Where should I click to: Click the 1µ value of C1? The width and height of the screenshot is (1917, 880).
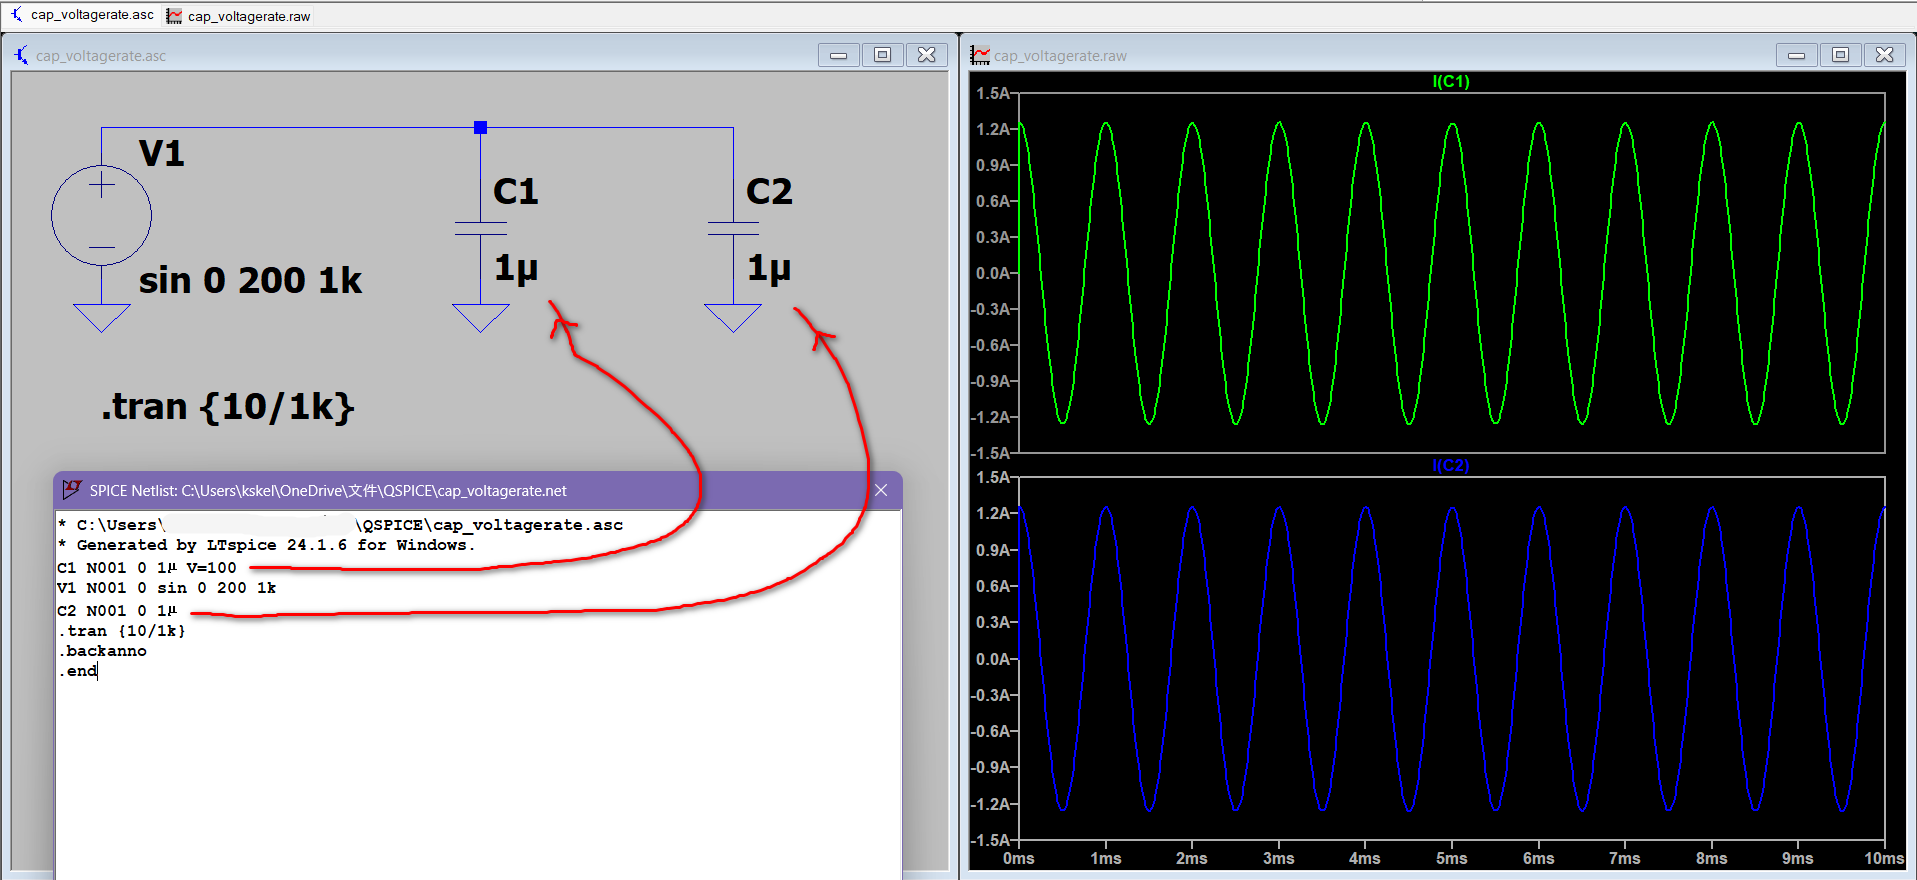(x=516, y=268)
